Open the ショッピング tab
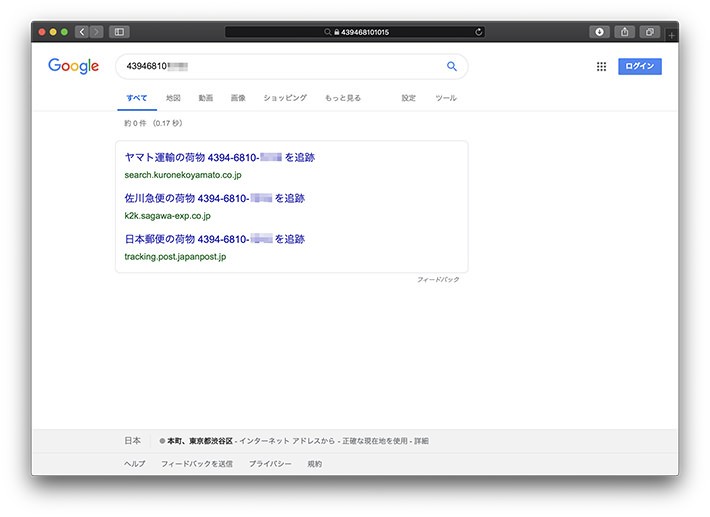This screenshot has height=517, width=710. 285,98
